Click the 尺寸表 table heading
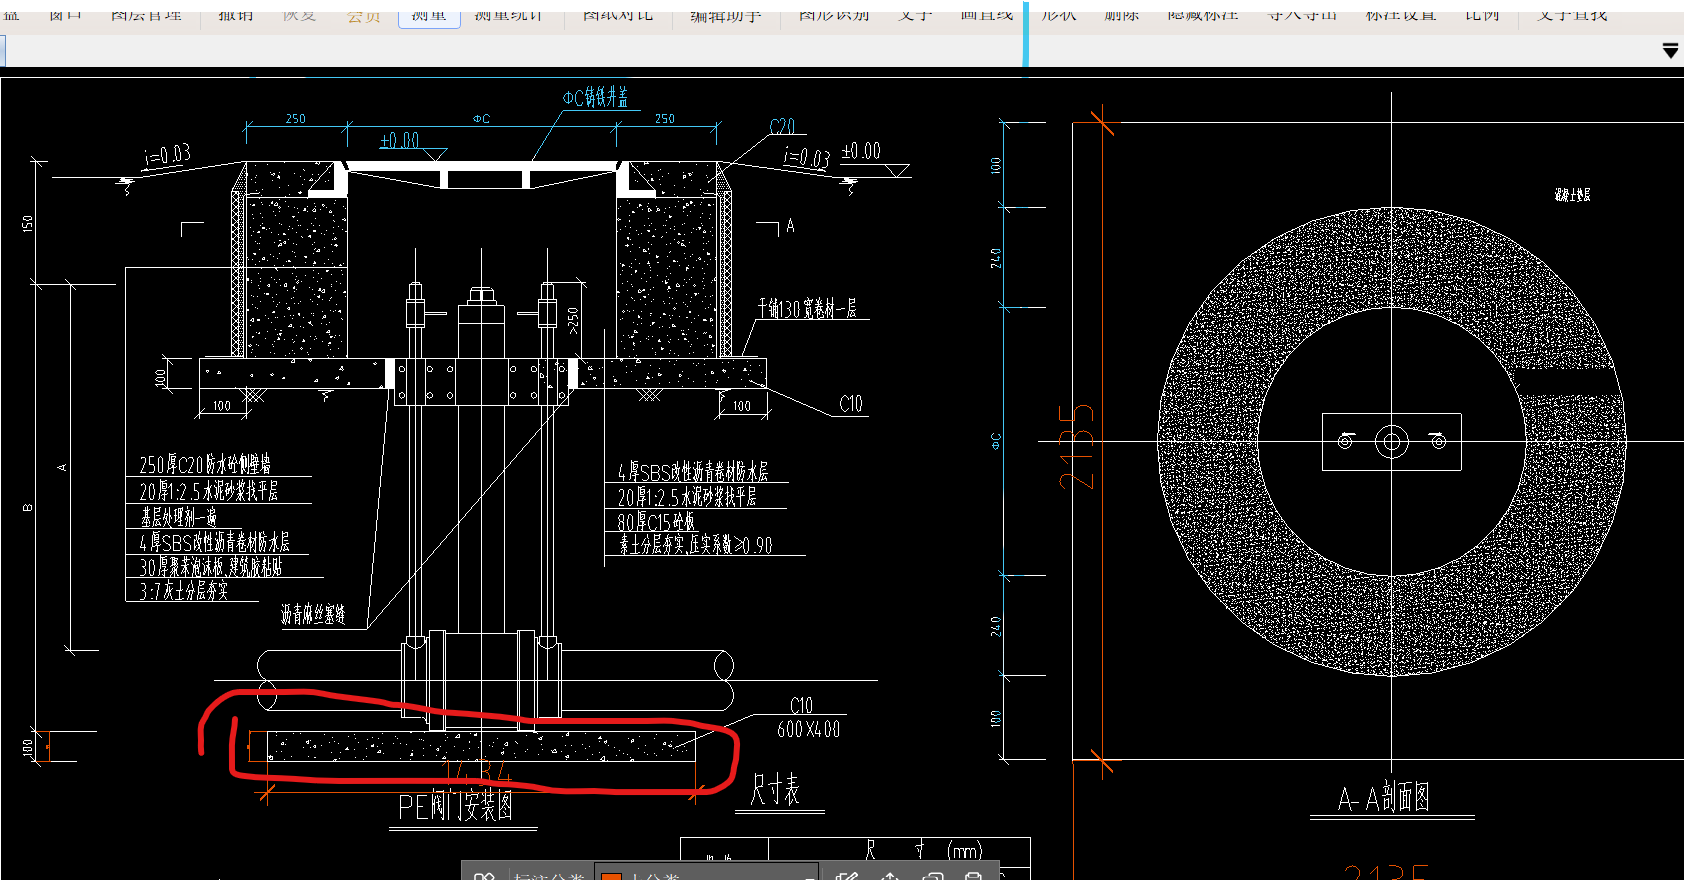This screenshot has width=1684, height=880. click(775, 789)
